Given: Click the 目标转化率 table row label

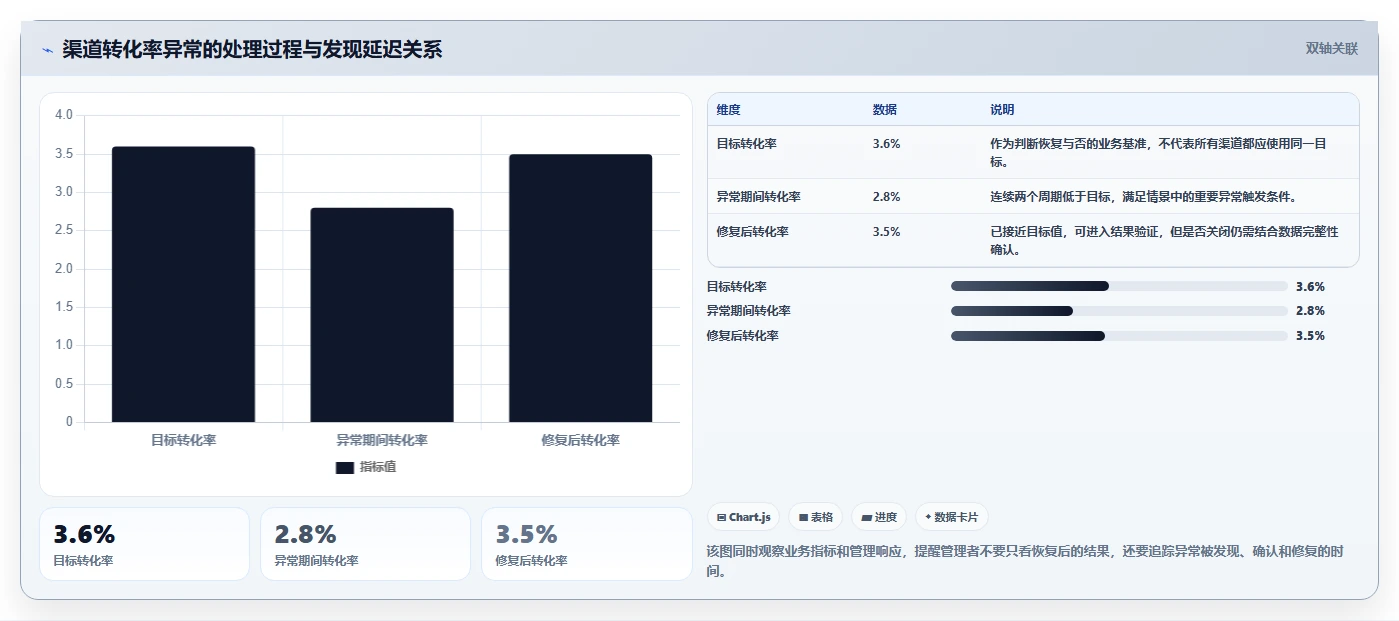Looking at the screenshot, I should coord(747,144).
